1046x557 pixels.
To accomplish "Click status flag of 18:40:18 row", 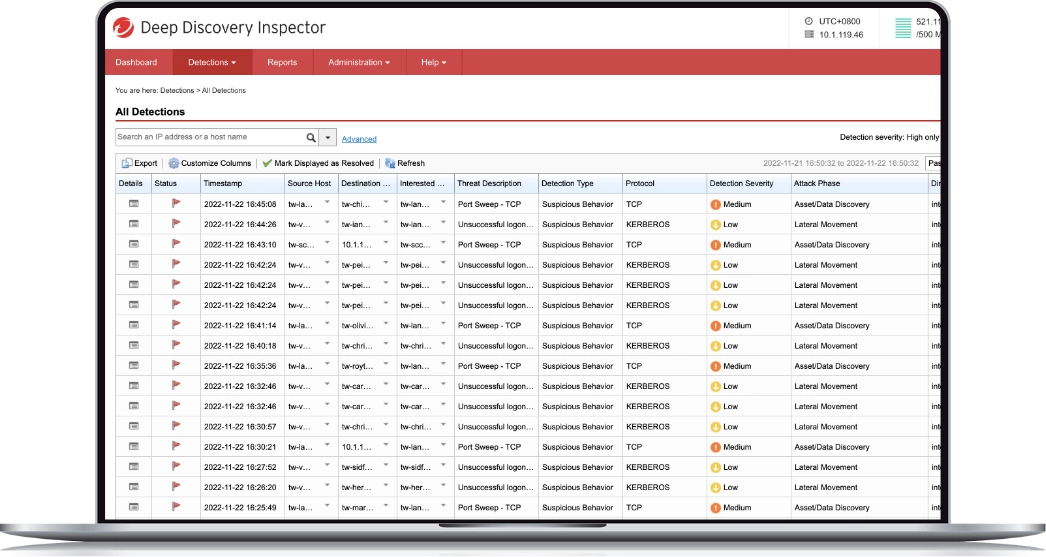I will coord(175,346).
